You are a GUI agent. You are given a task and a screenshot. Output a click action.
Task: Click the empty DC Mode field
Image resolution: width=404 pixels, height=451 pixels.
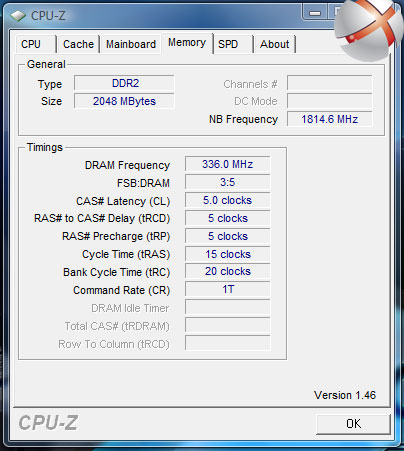(x=329, y=101)
